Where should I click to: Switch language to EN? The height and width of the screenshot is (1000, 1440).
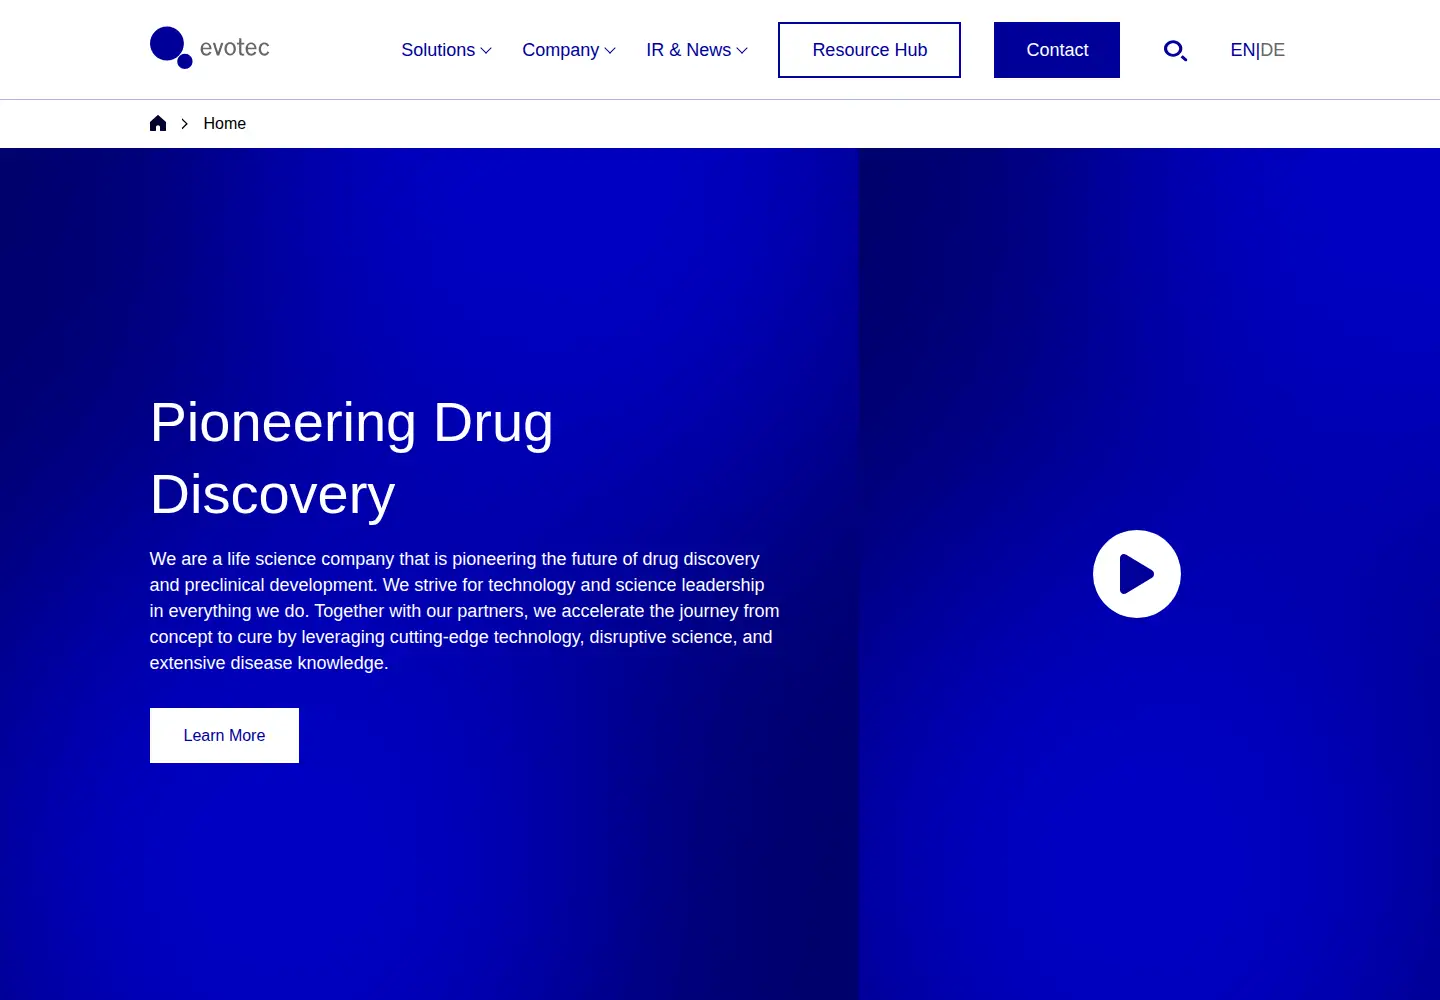pyautogui.click(x=1242, y=50)
